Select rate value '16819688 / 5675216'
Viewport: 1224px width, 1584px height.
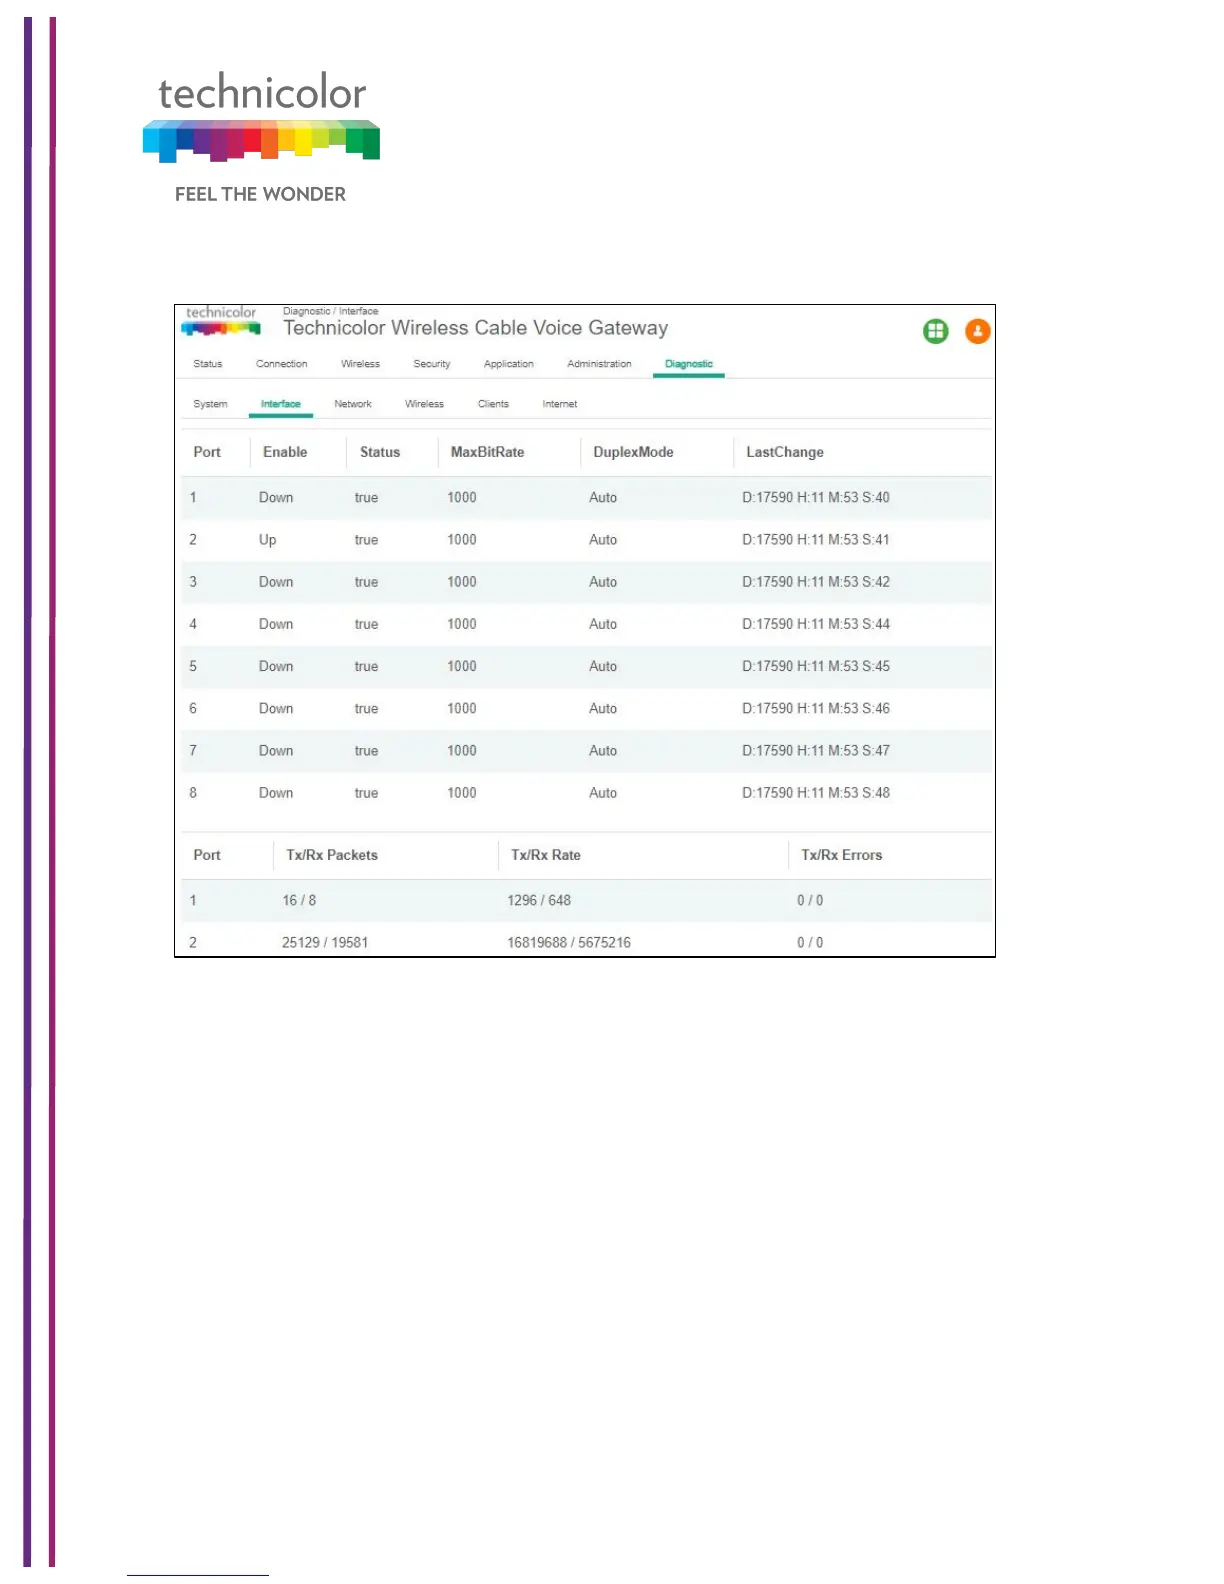click(x=569, y=942)
